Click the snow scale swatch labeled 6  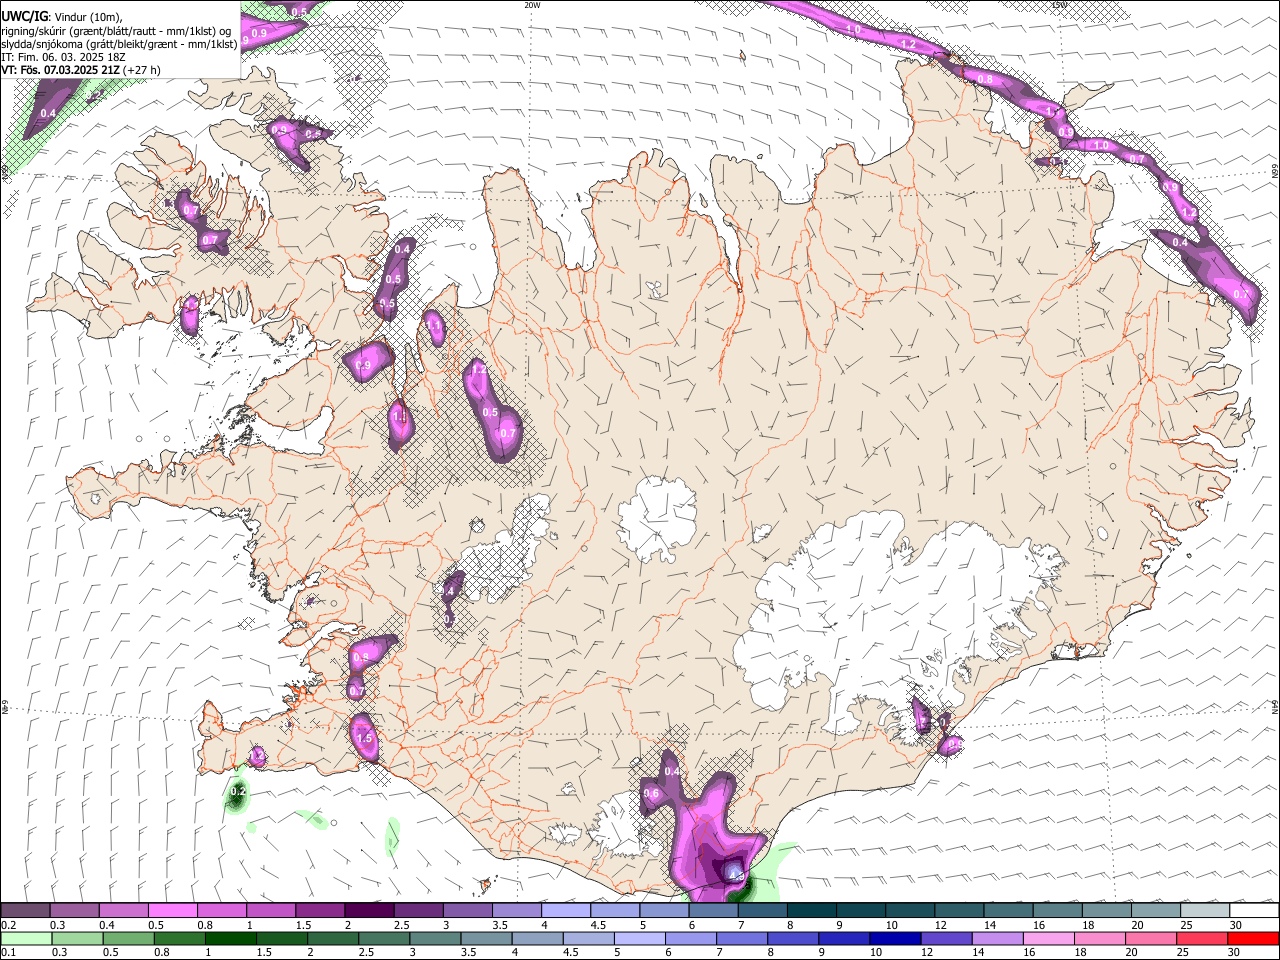click(x=714, y=911)
